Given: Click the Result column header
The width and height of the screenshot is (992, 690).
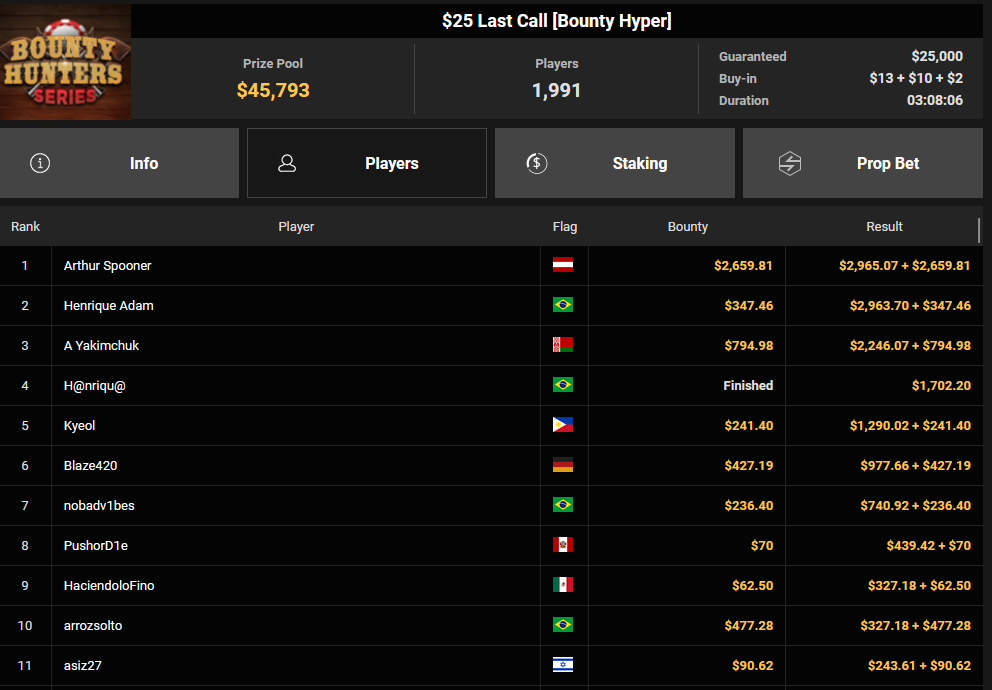Looking at the screenshot, I should [x=884, y=227].
